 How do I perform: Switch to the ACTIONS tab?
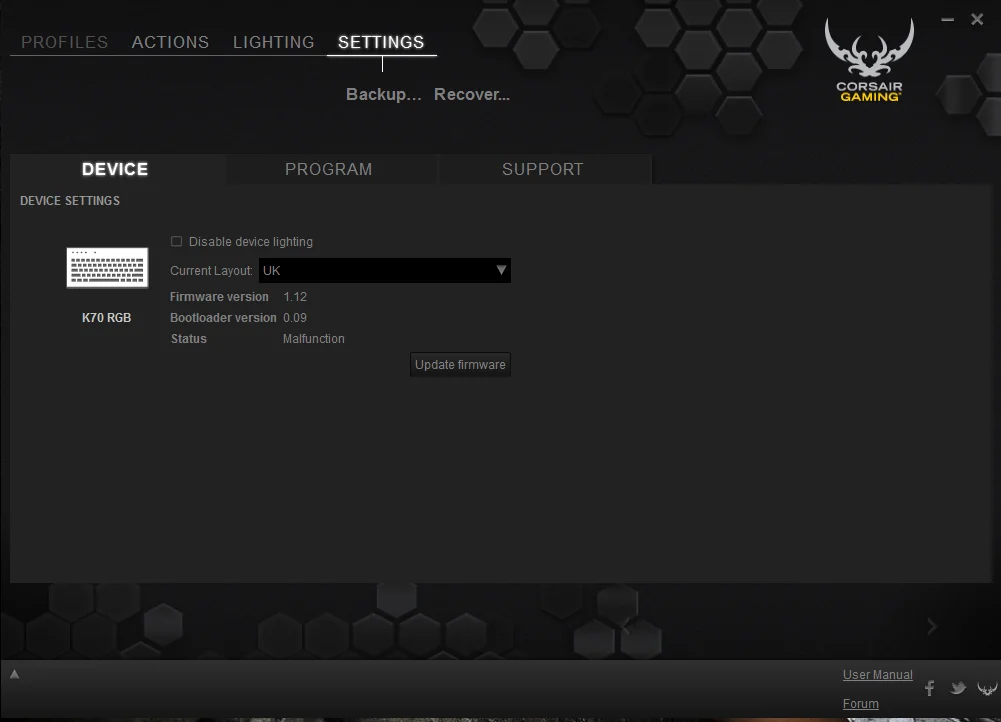(x=170, y=42)
